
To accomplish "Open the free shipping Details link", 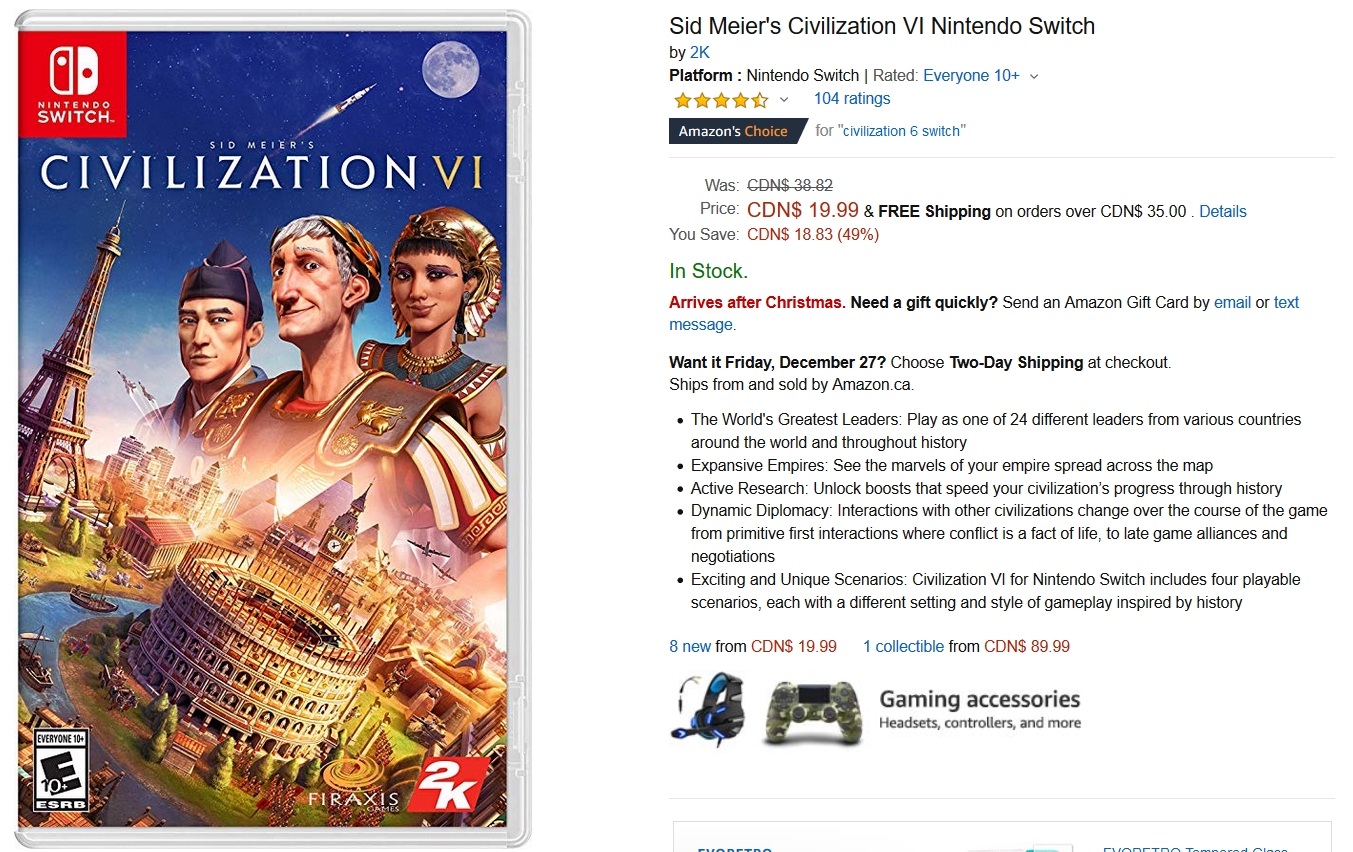I will pyautogui.click(x=1222, y=211).
